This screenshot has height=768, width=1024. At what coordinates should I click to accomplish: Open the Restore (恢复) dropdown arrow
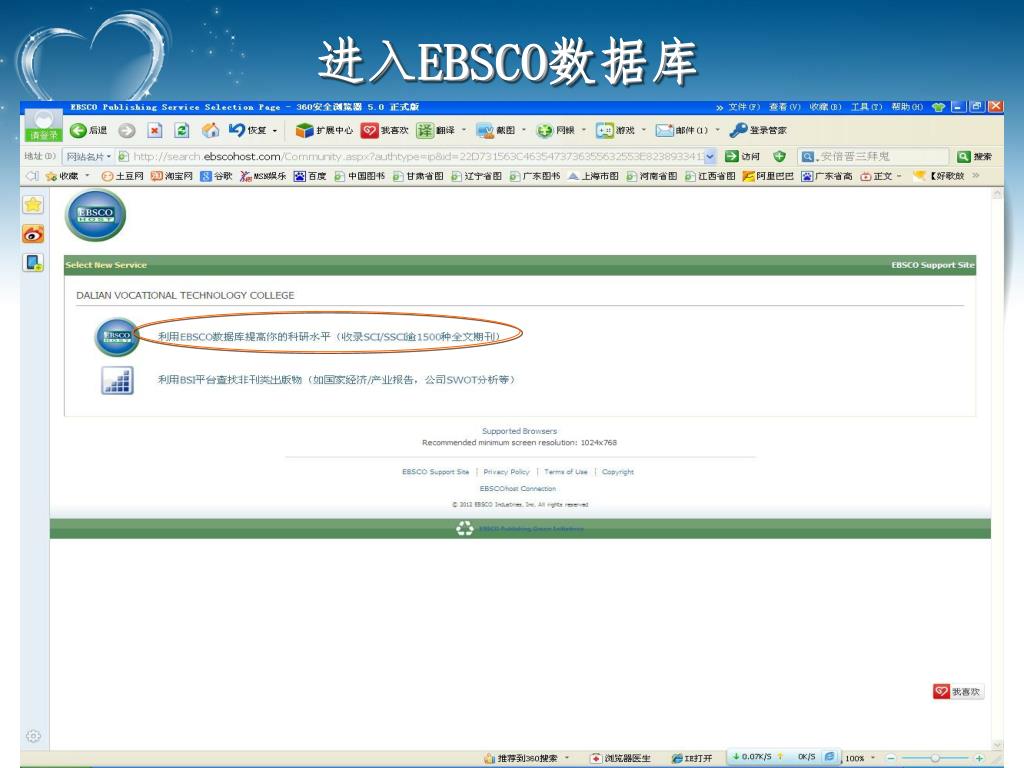[x=275, y=131]
